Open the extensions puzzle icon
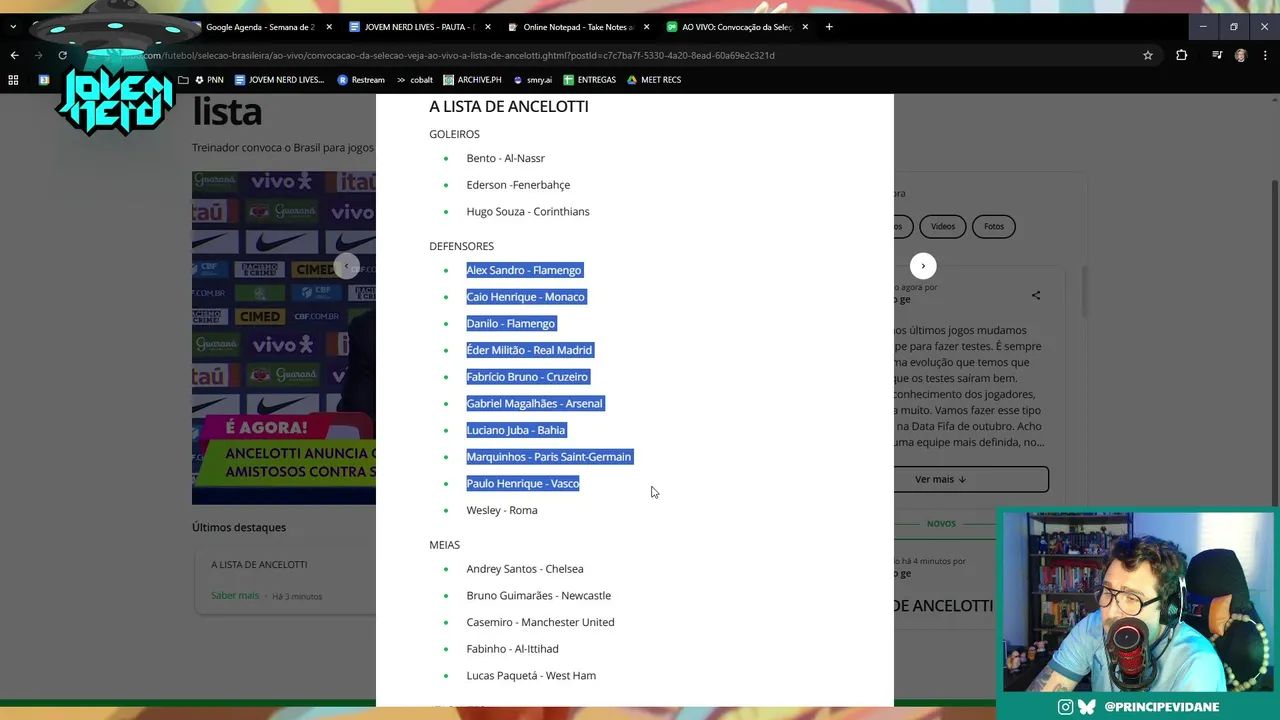 click(1182, 55)
